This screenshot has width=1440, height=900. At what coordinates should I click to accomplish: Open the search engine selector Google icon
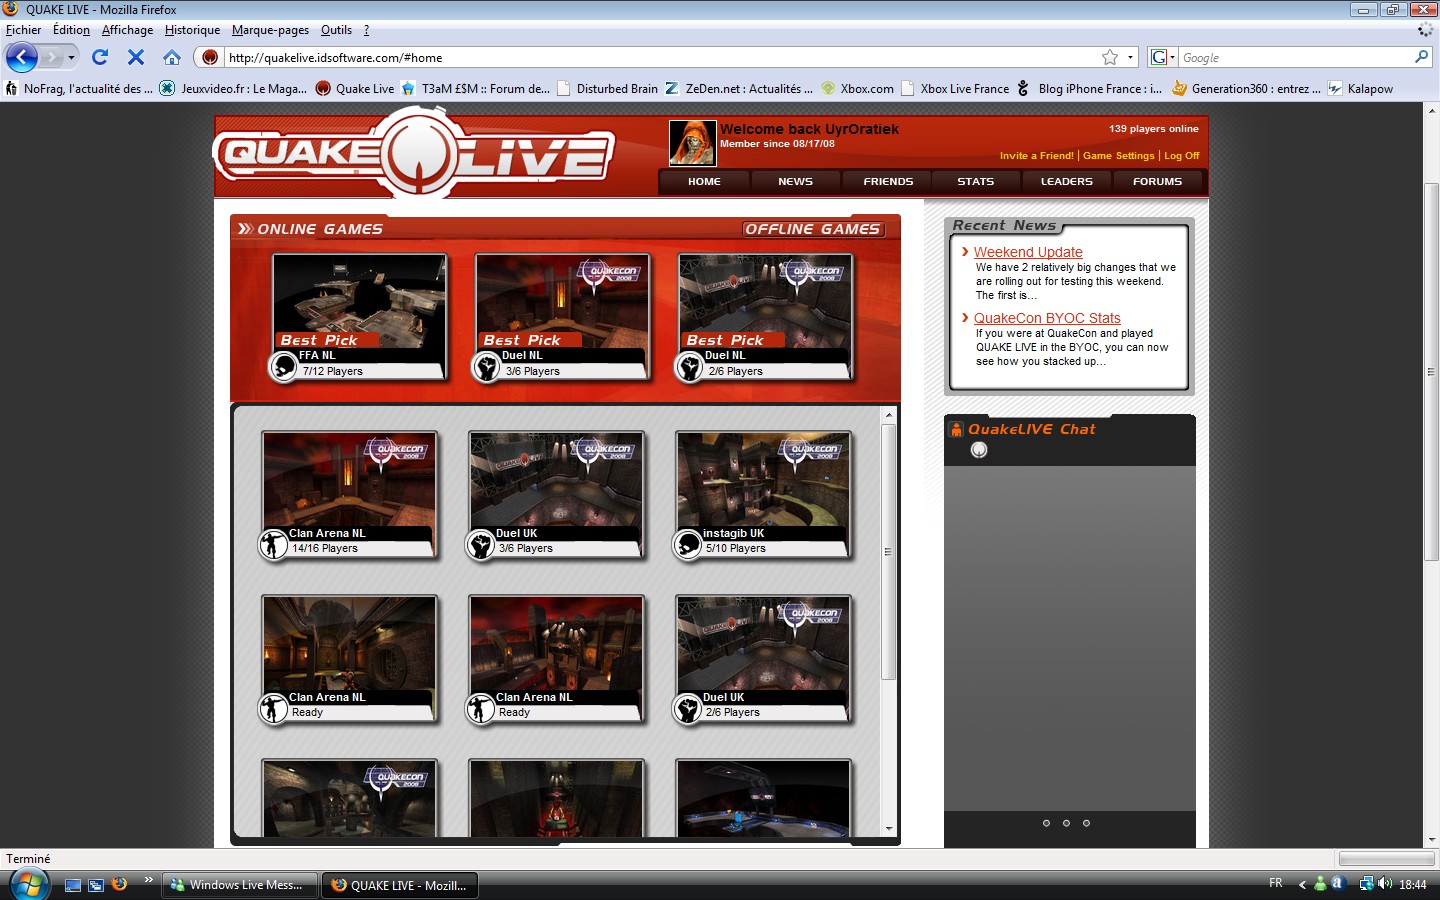click(1158, 57)
